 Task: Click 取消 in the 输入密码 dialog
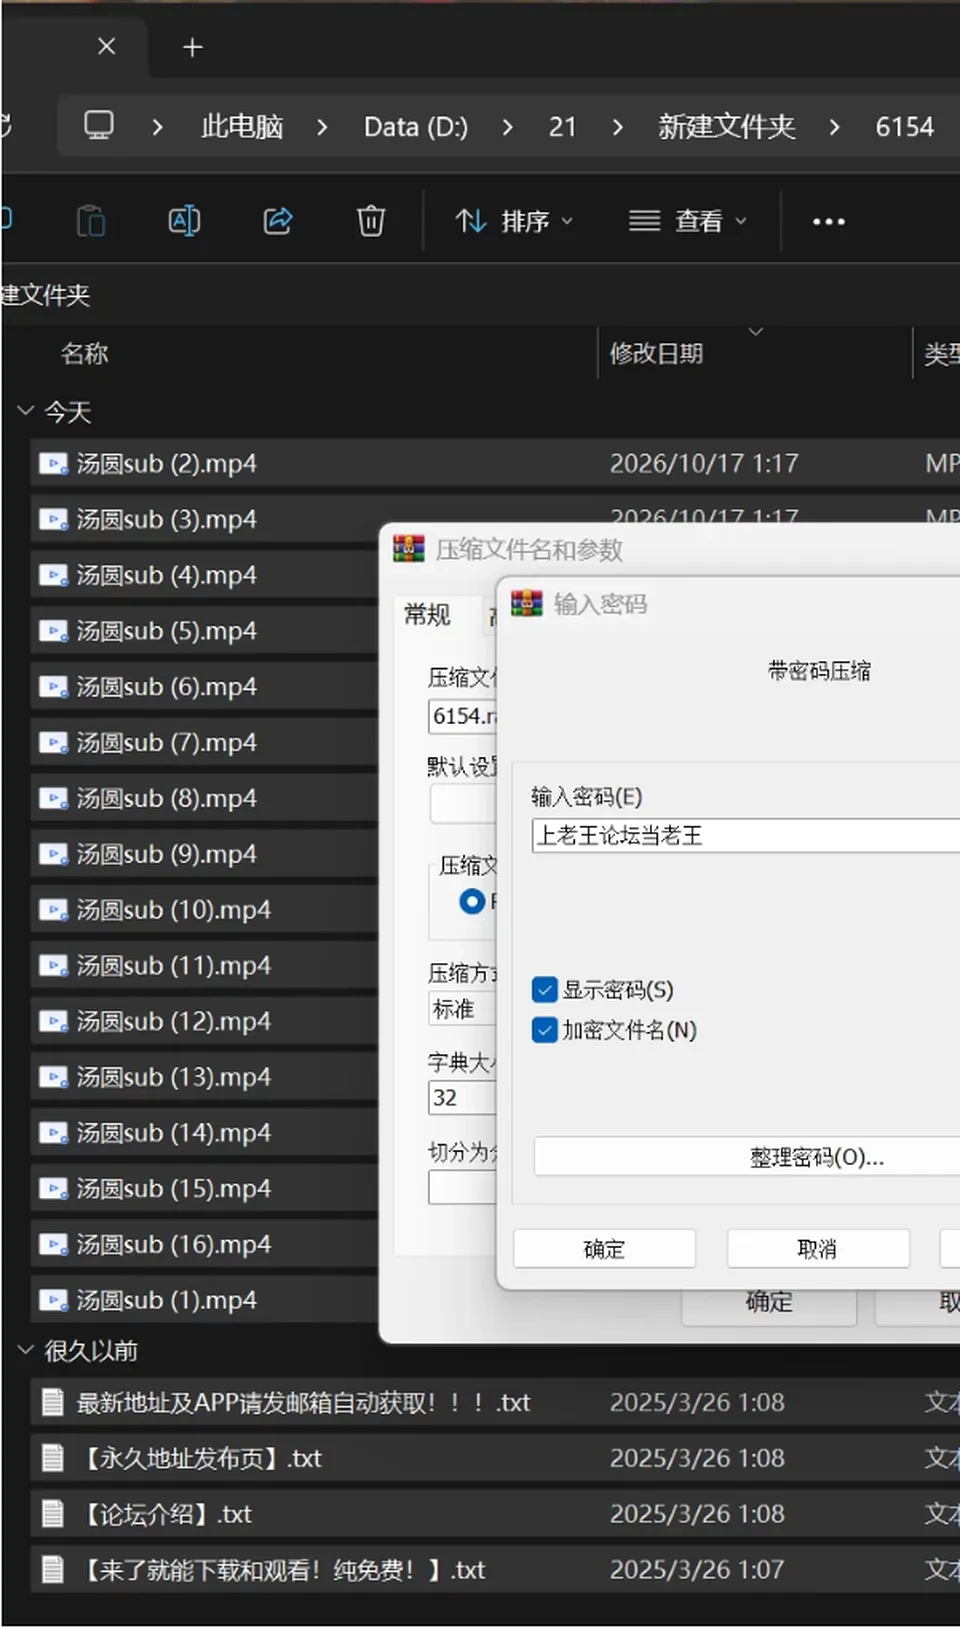click(818, 1249)
